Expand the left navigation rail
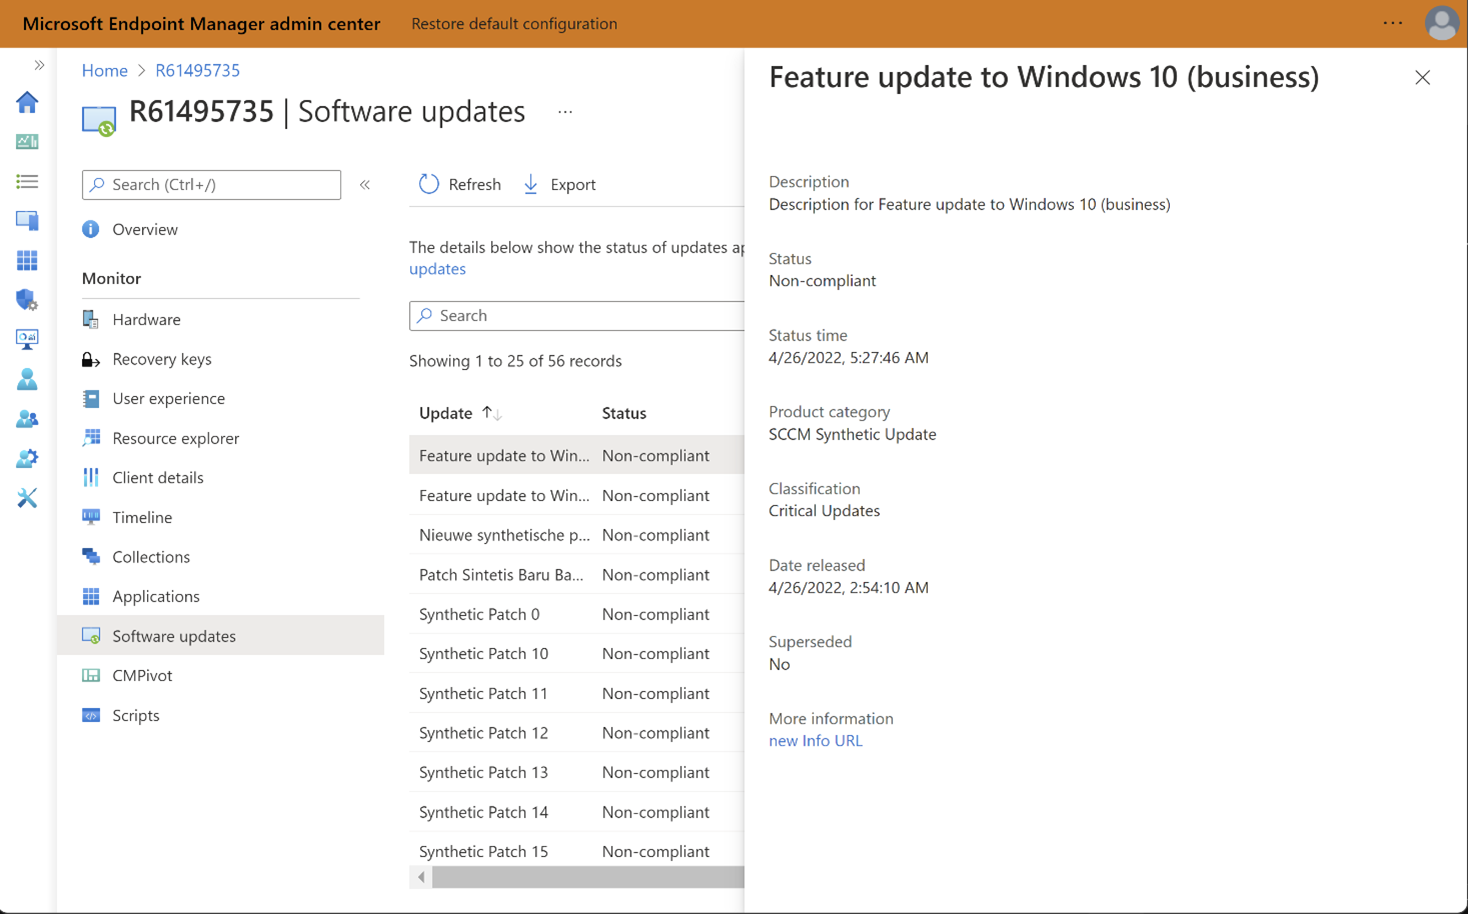 click(39, 65)
